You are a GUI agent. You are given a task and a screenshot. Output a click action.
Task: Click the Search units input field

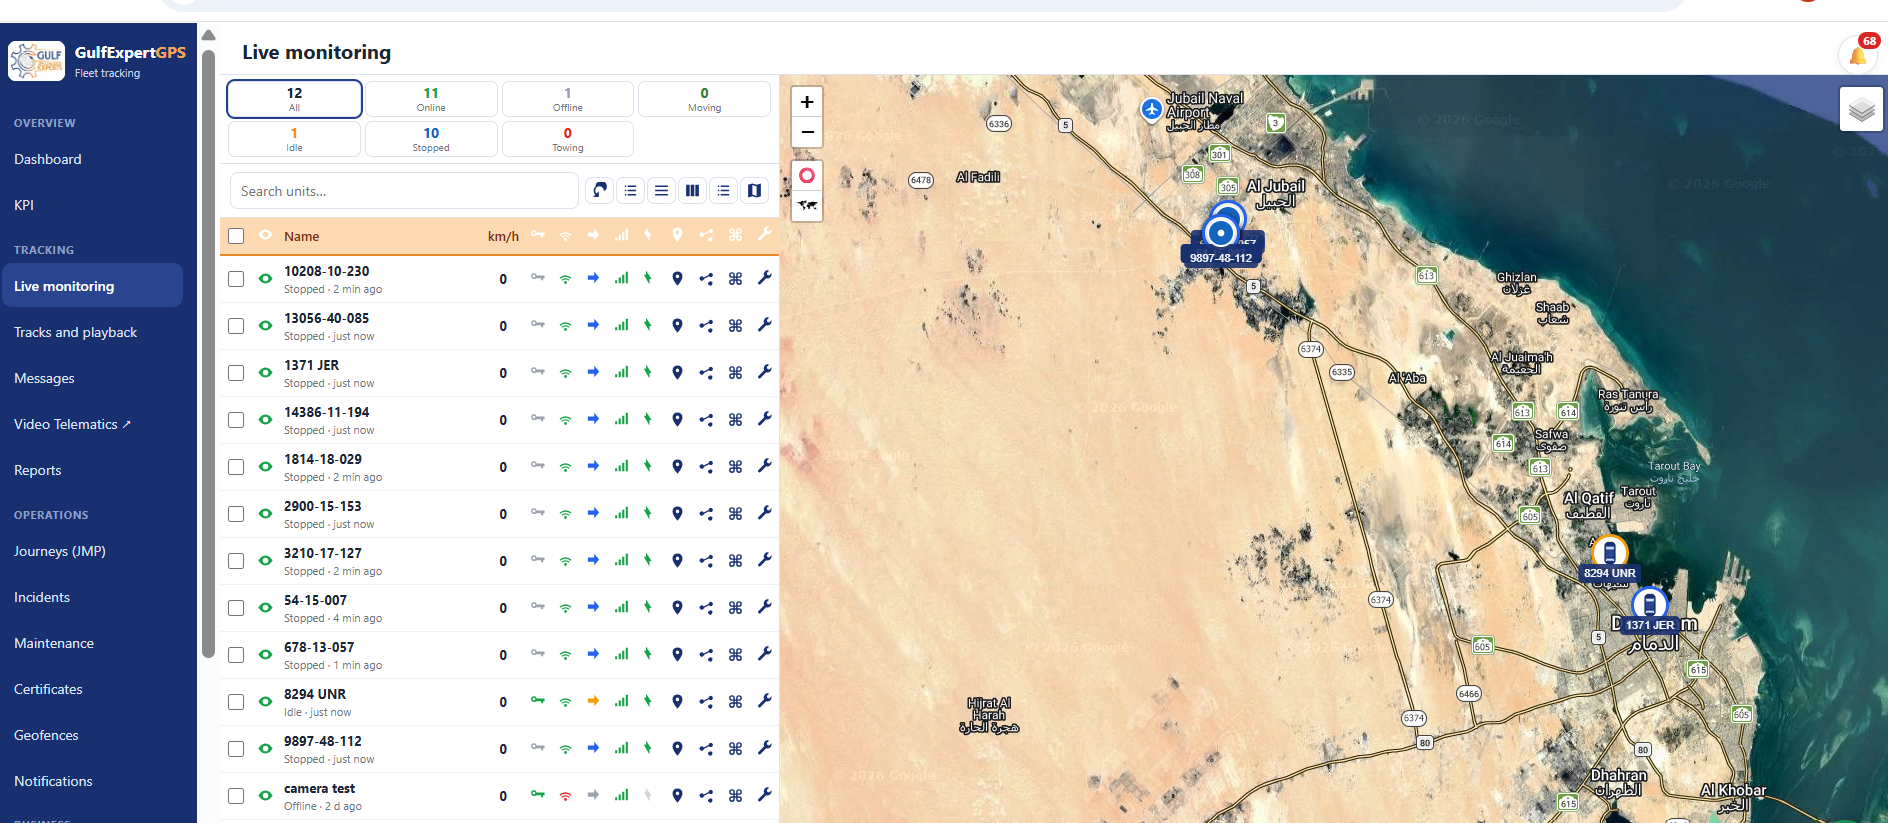tap(404, 191)
